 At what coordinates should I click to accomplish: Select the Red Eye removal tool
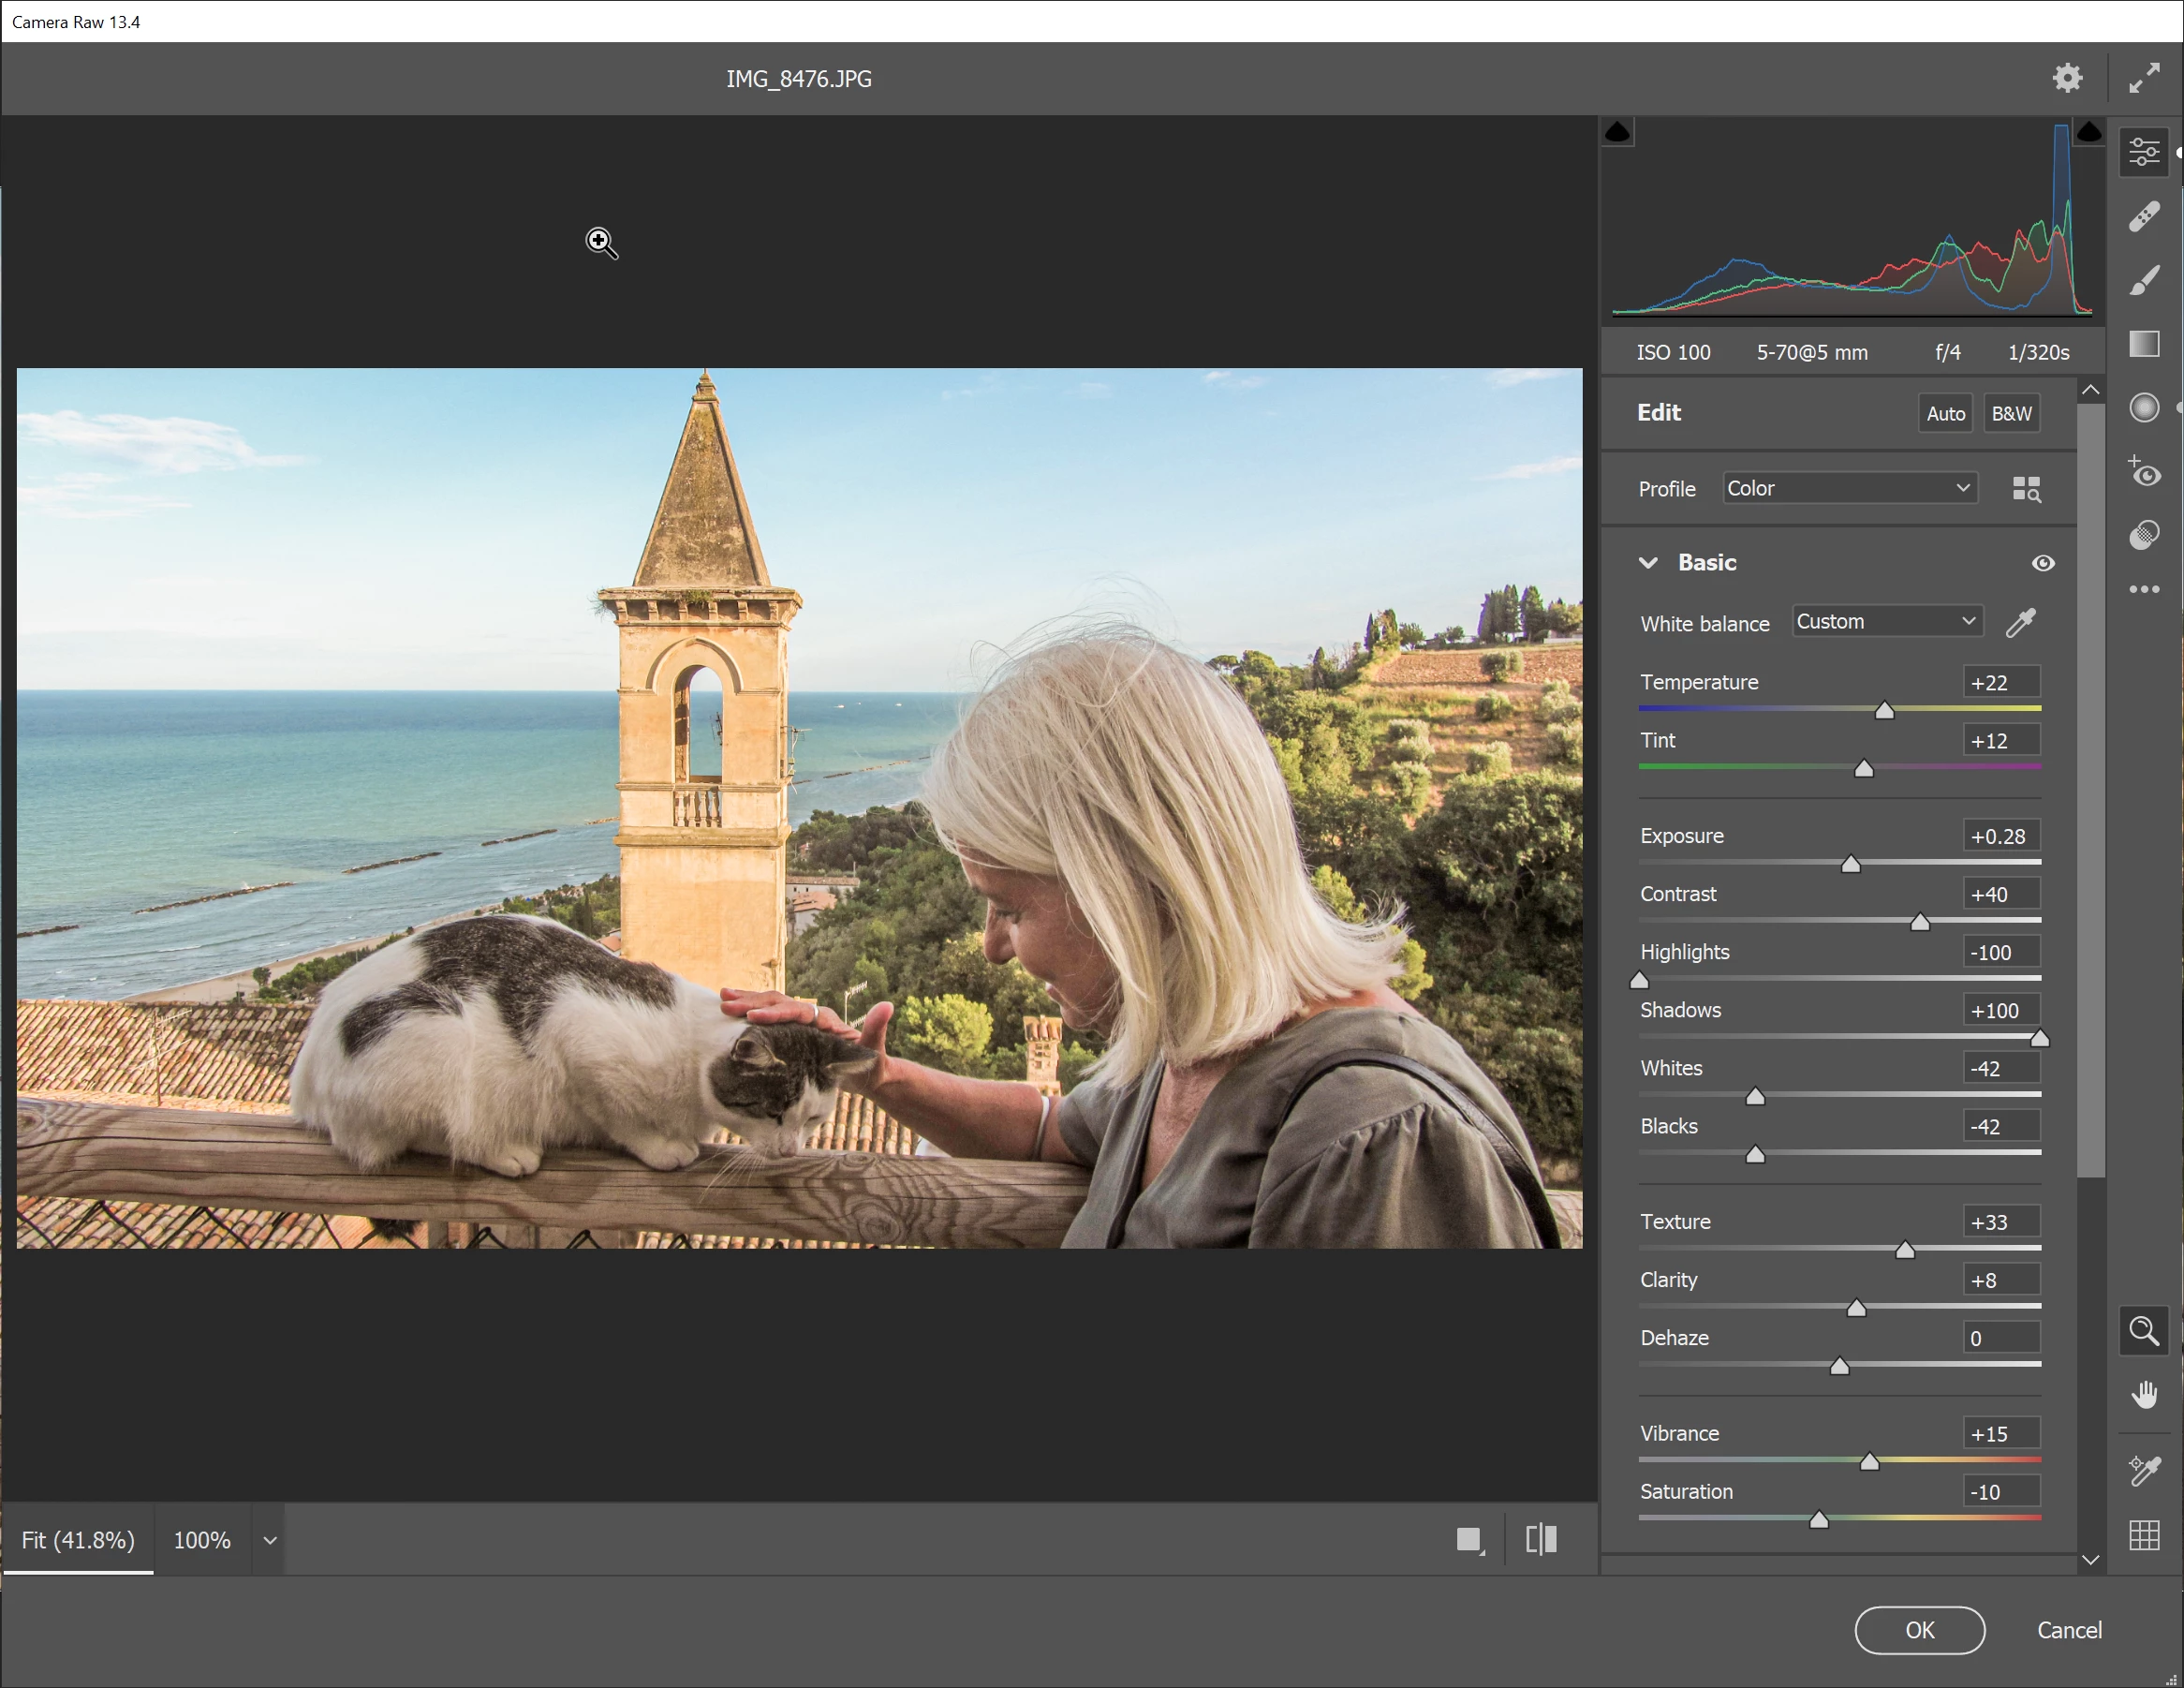coord(2143,472)
